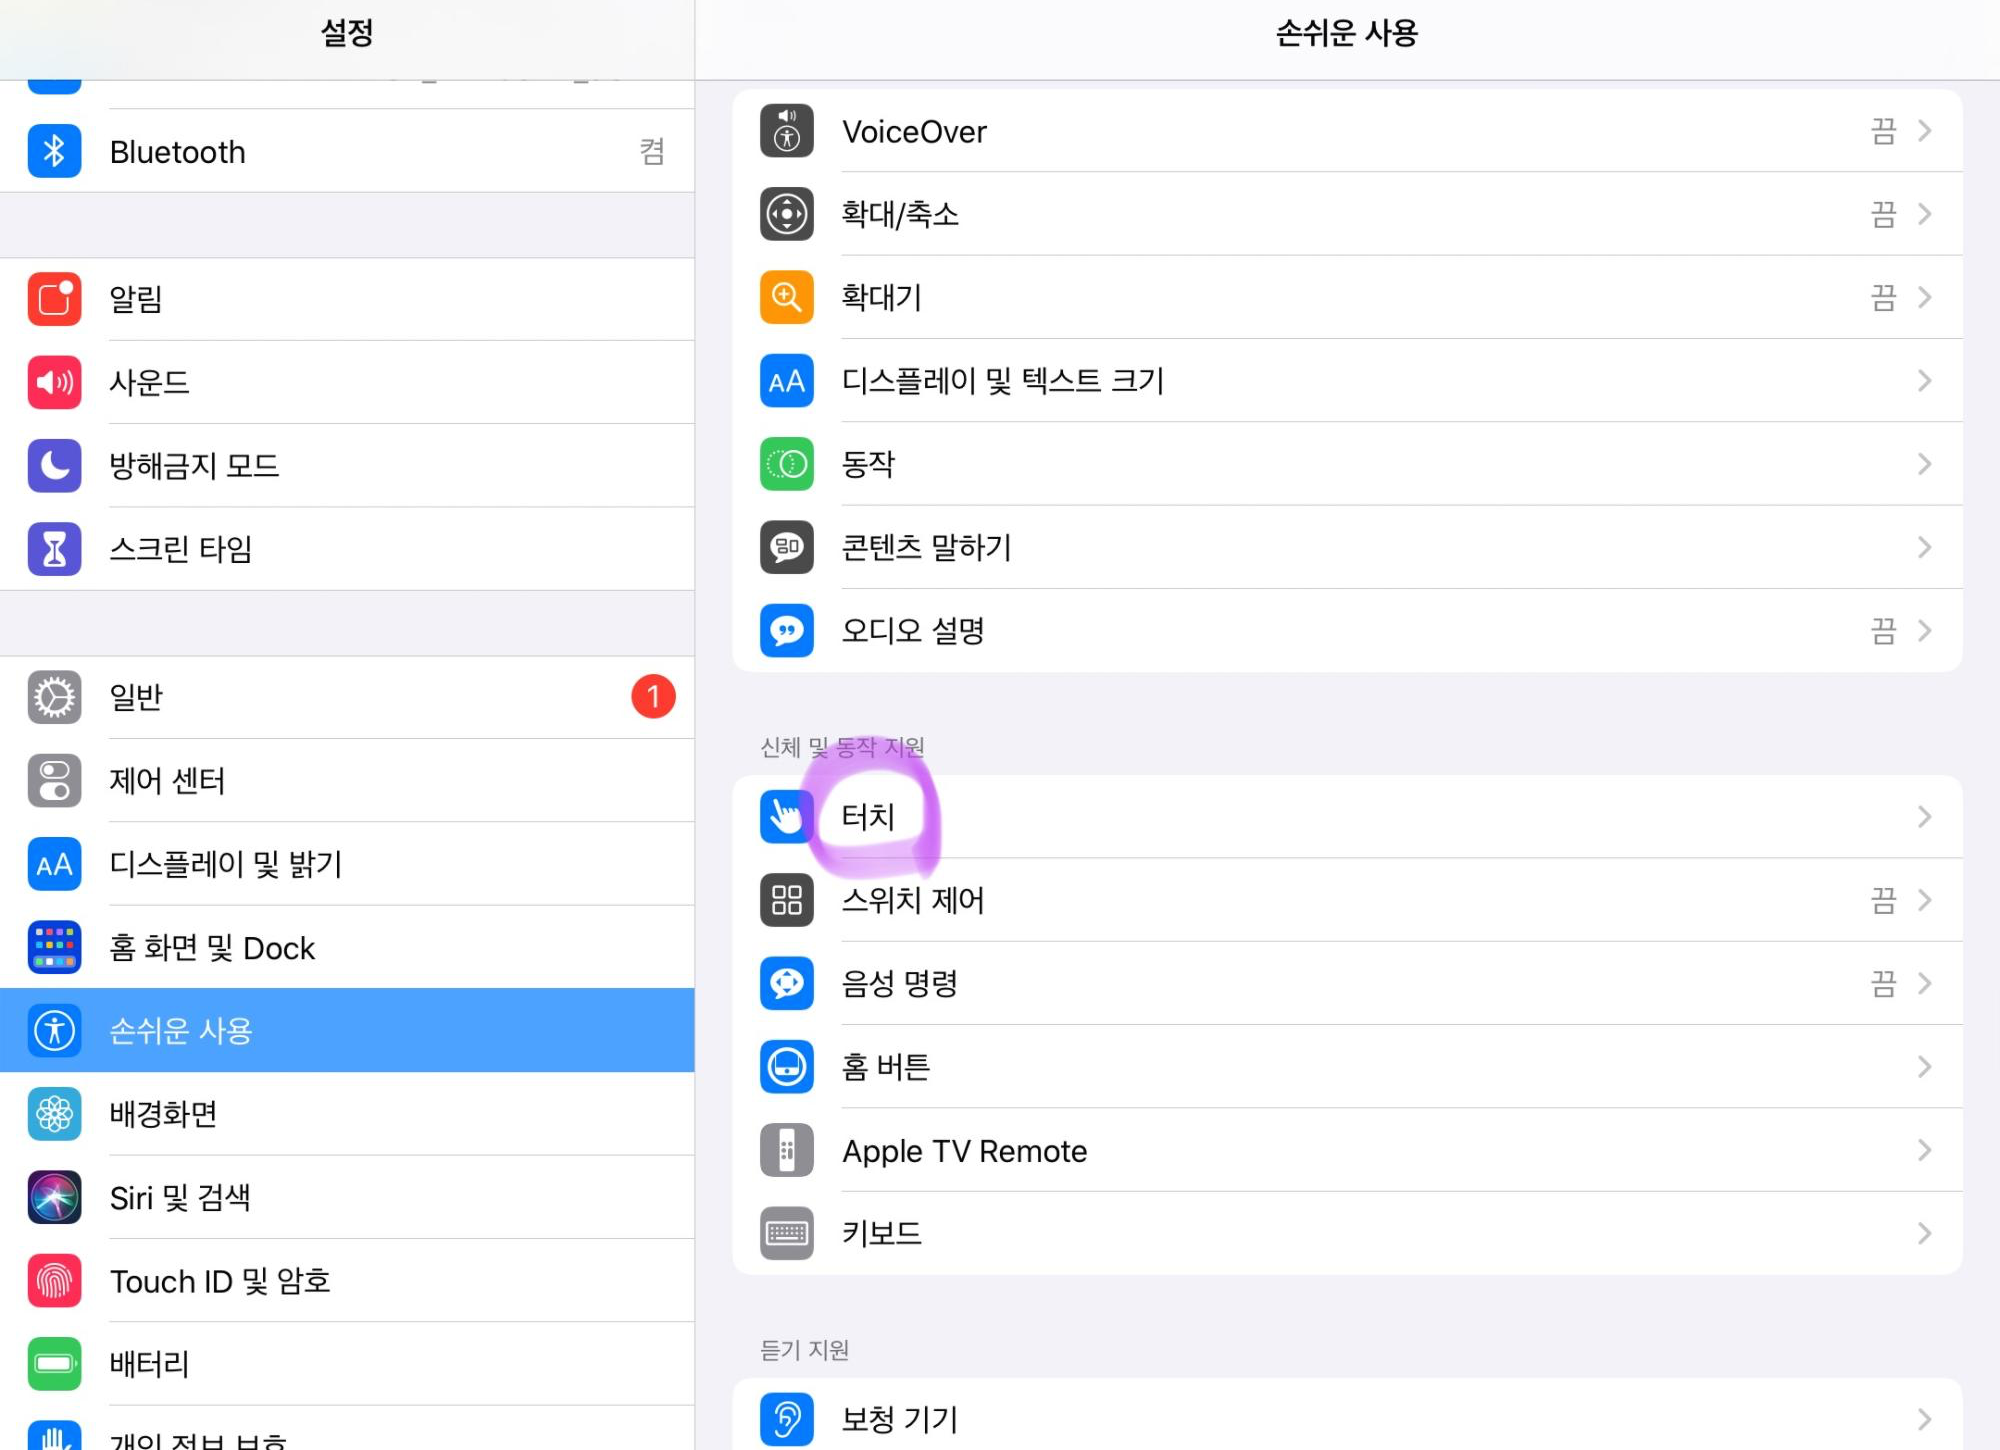Tap red notification badge on 일반
The image size is (2000, 1450).
tap(653, 697)
